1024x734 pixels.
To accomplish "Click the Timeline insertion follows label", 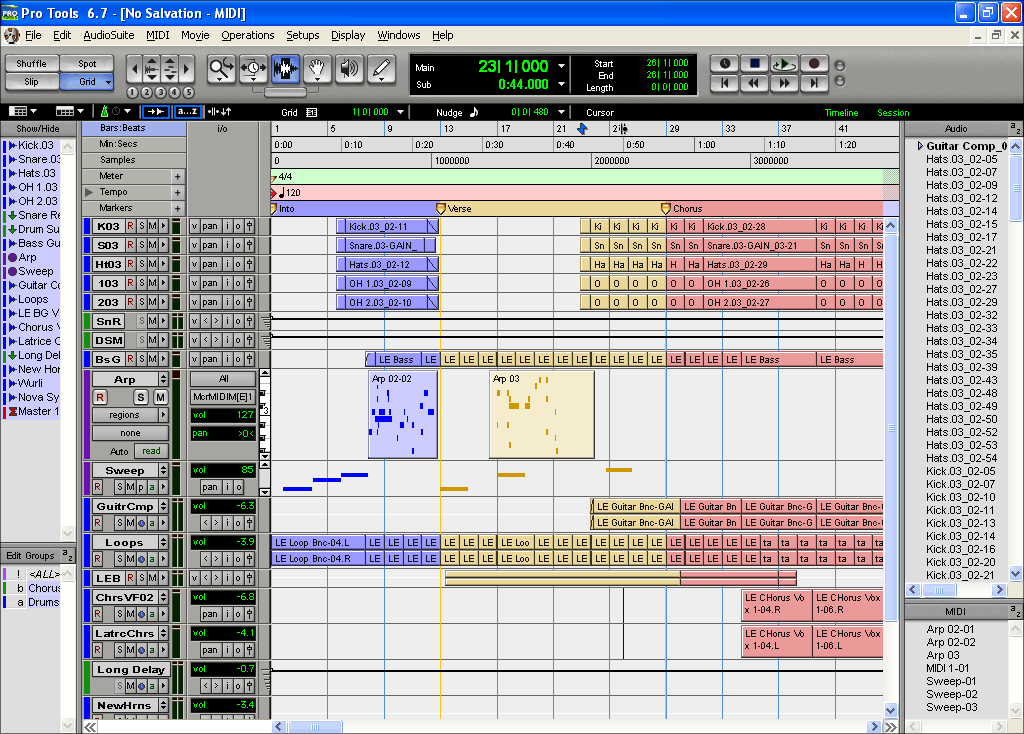I will [841, 112].
